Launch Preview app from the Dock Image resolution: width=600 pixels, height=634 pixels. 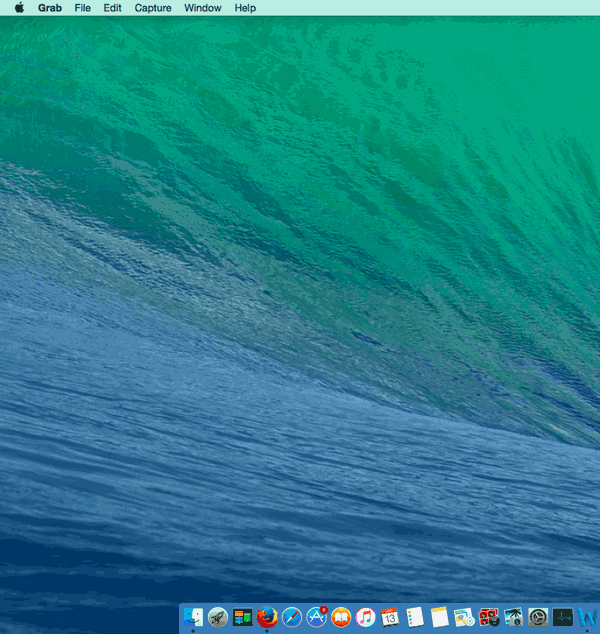(464, 617)
